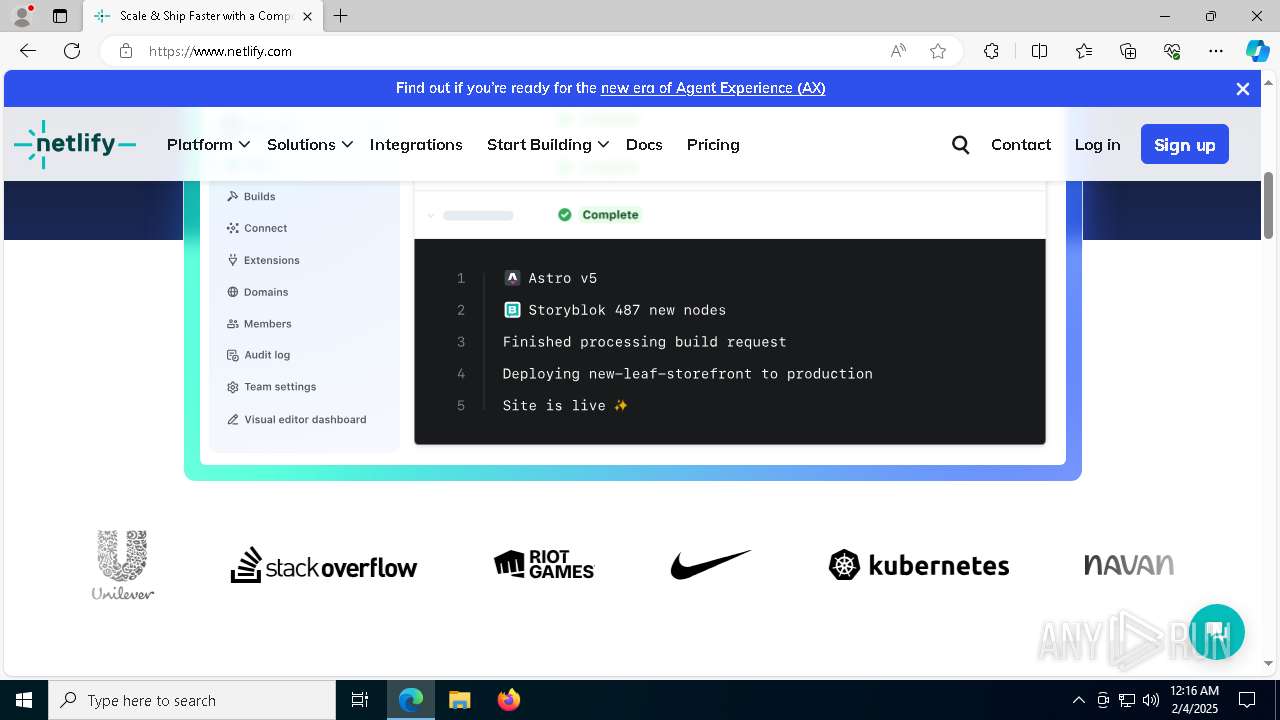1280x720 pixels.
Task: Launch Firefox from taskbar
Action: click(x=509, y=700)
